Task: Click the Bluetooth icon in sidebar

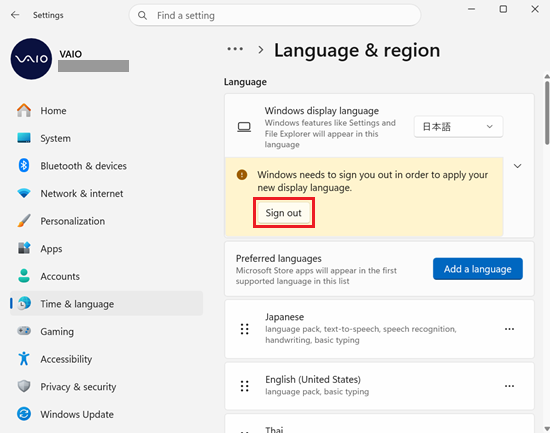Action: point(24,165)
